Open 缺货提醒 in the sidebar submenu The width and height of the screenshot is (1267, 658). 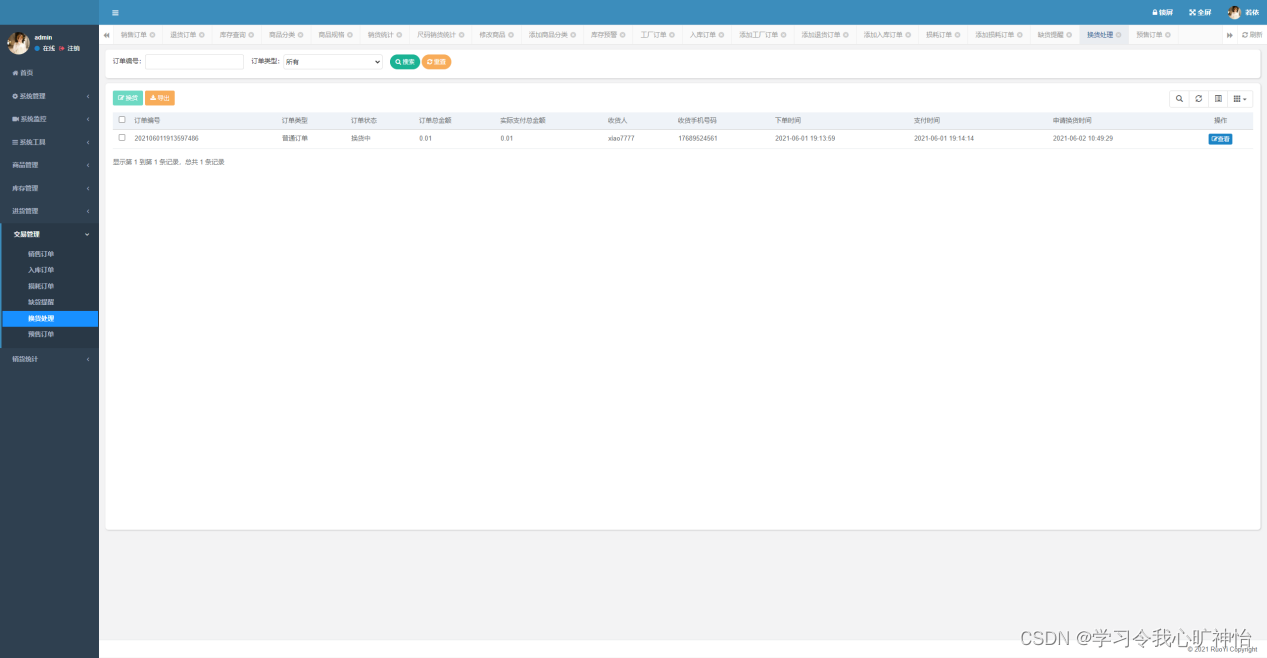pos(49,302)
